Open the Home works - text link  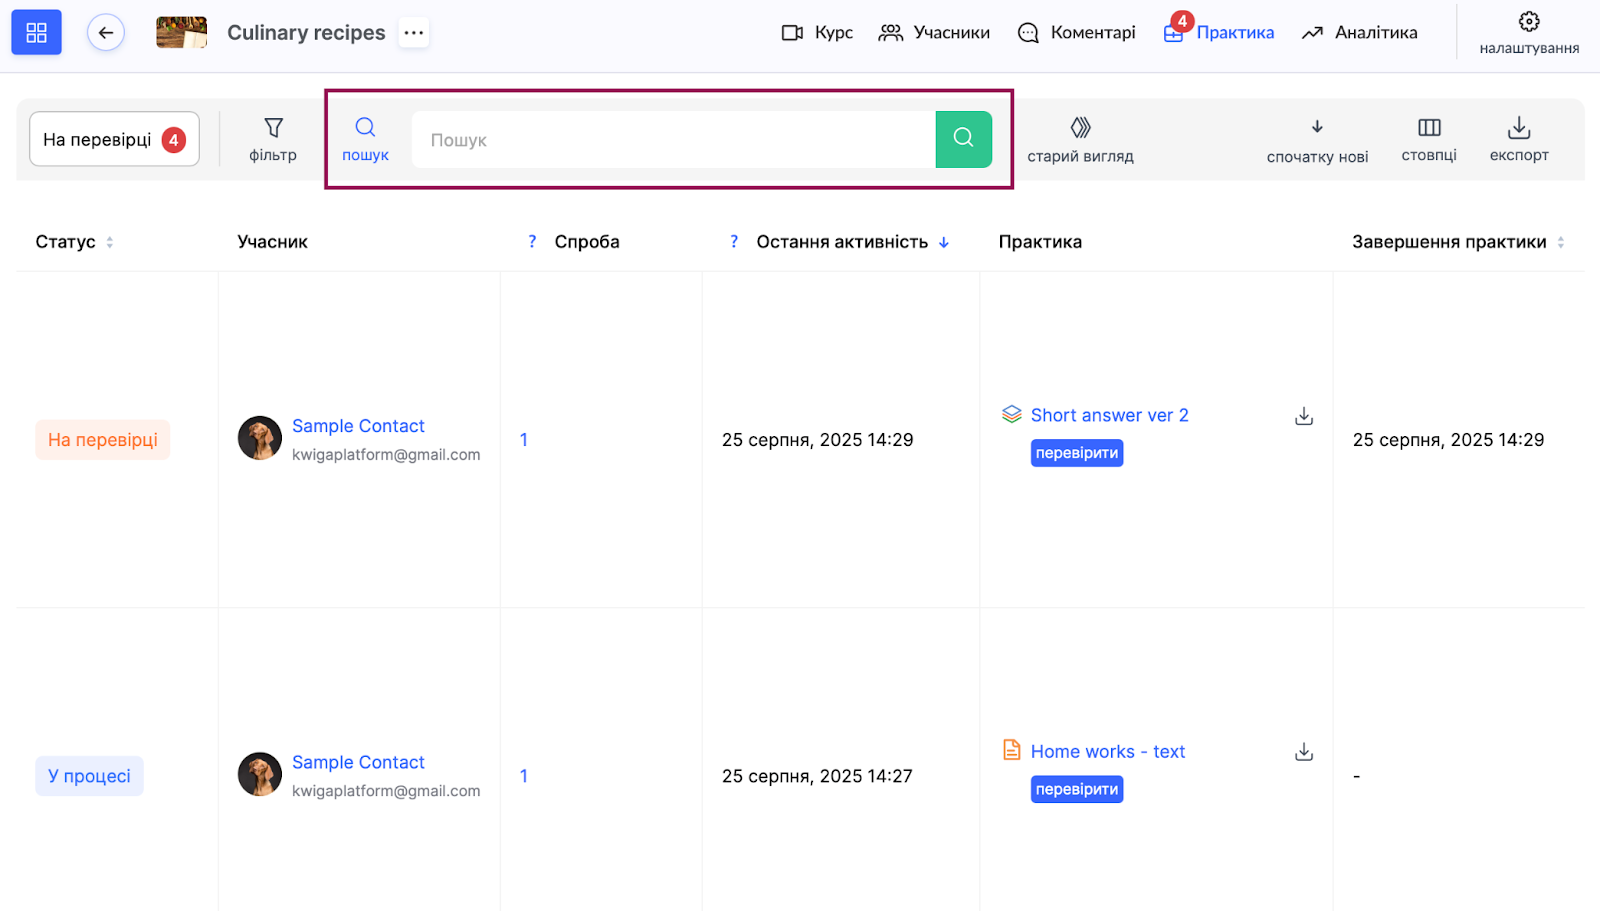click(x=1107, y=752)
